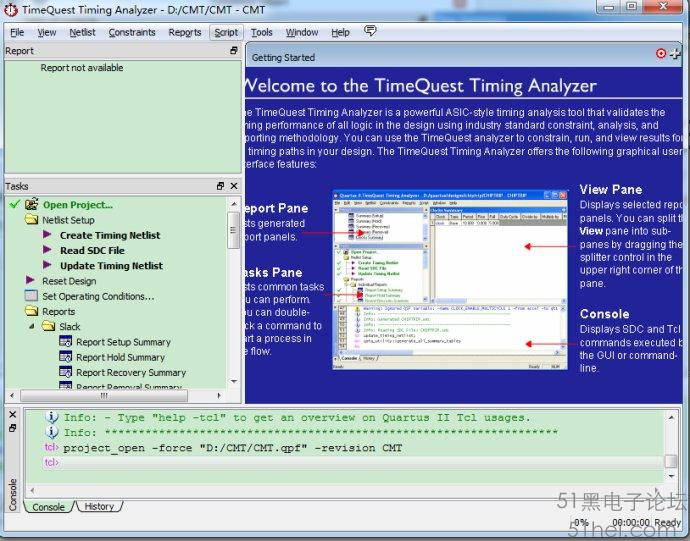Image resolution: width=690 pixels, height=541 pixels.
Task: Undock the Console pane
Action: point(13,428)
